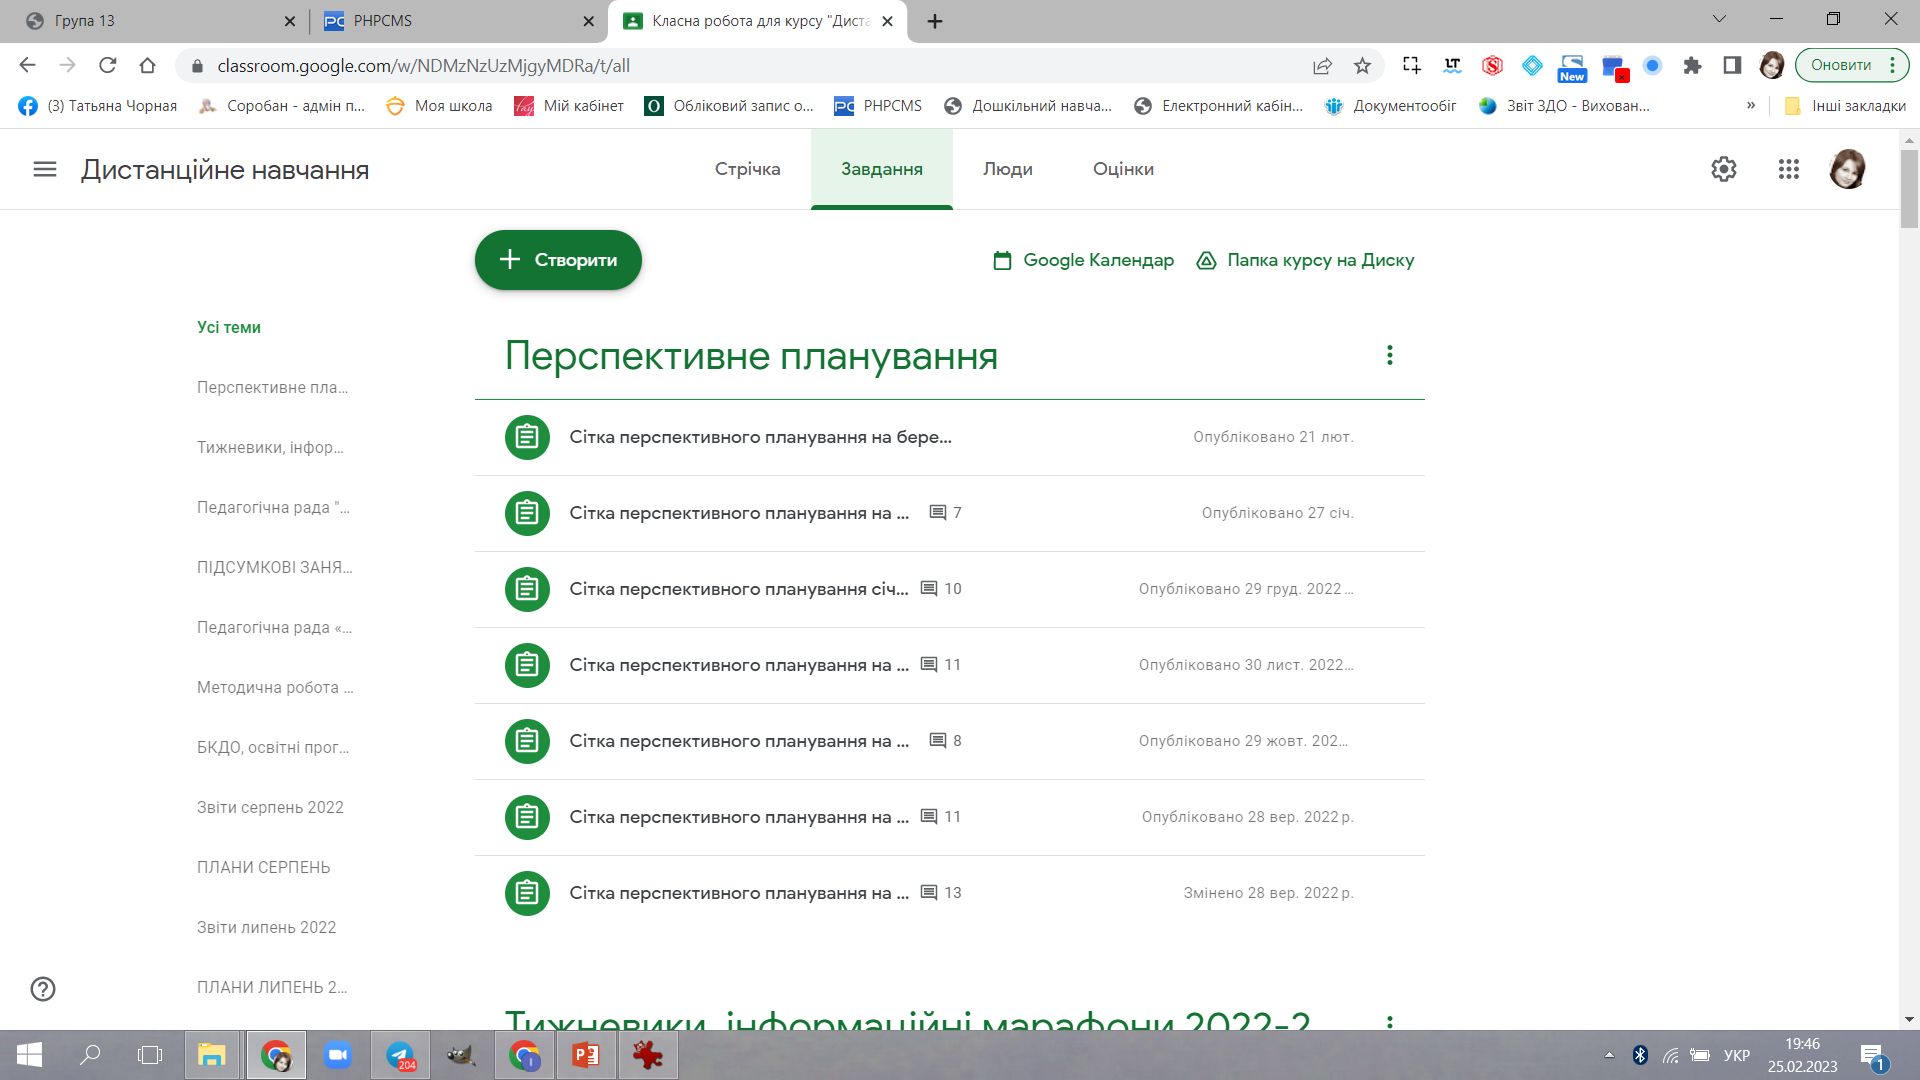Click the help question mark icon

pos(43,988)
